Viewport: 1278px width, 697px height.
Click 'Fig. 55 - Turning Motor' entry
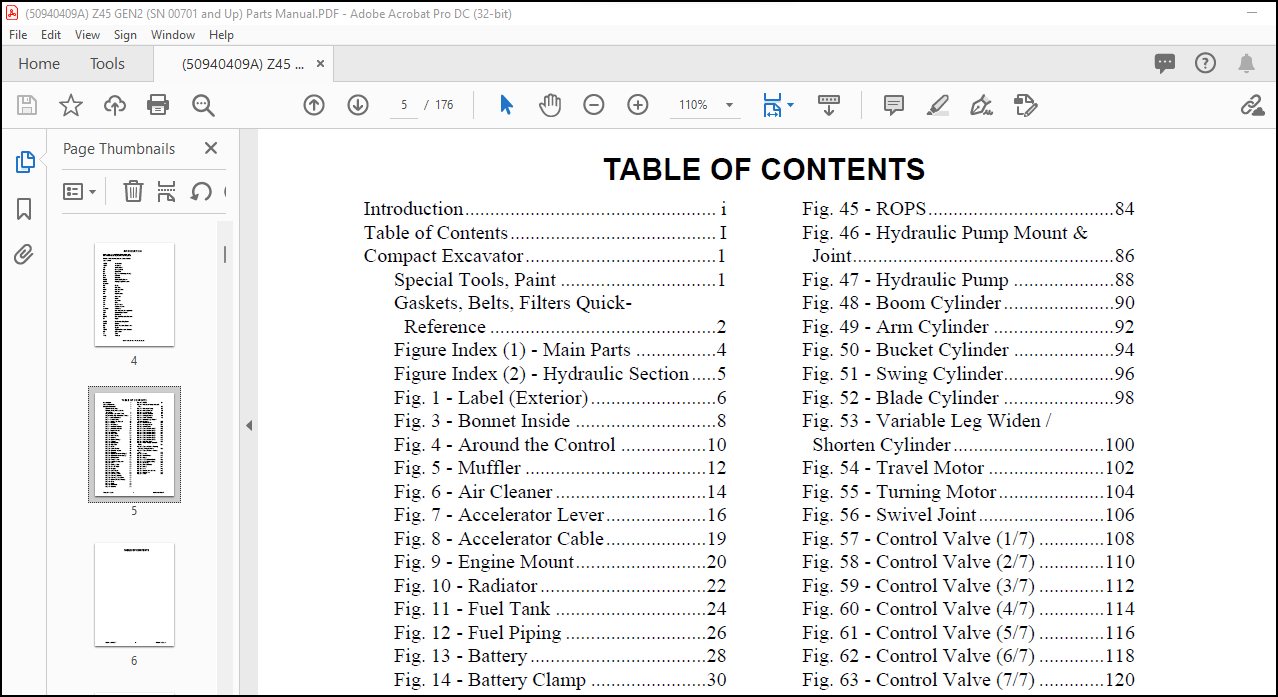click(x=968, y=491)
